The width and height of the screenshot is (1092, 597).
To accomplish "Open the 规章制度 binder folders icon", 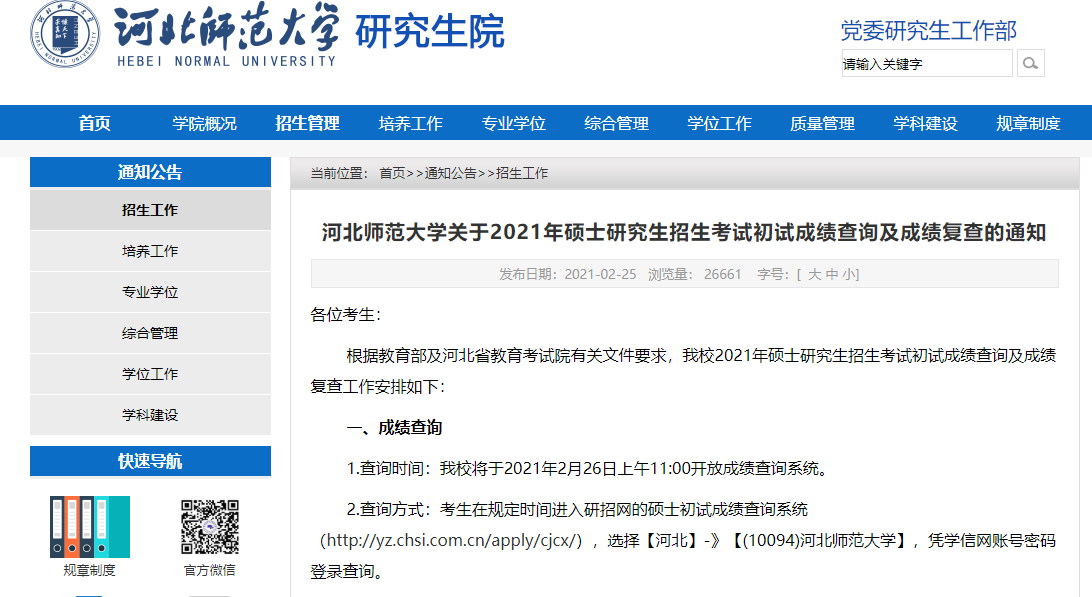I will [x=90, y=527].
